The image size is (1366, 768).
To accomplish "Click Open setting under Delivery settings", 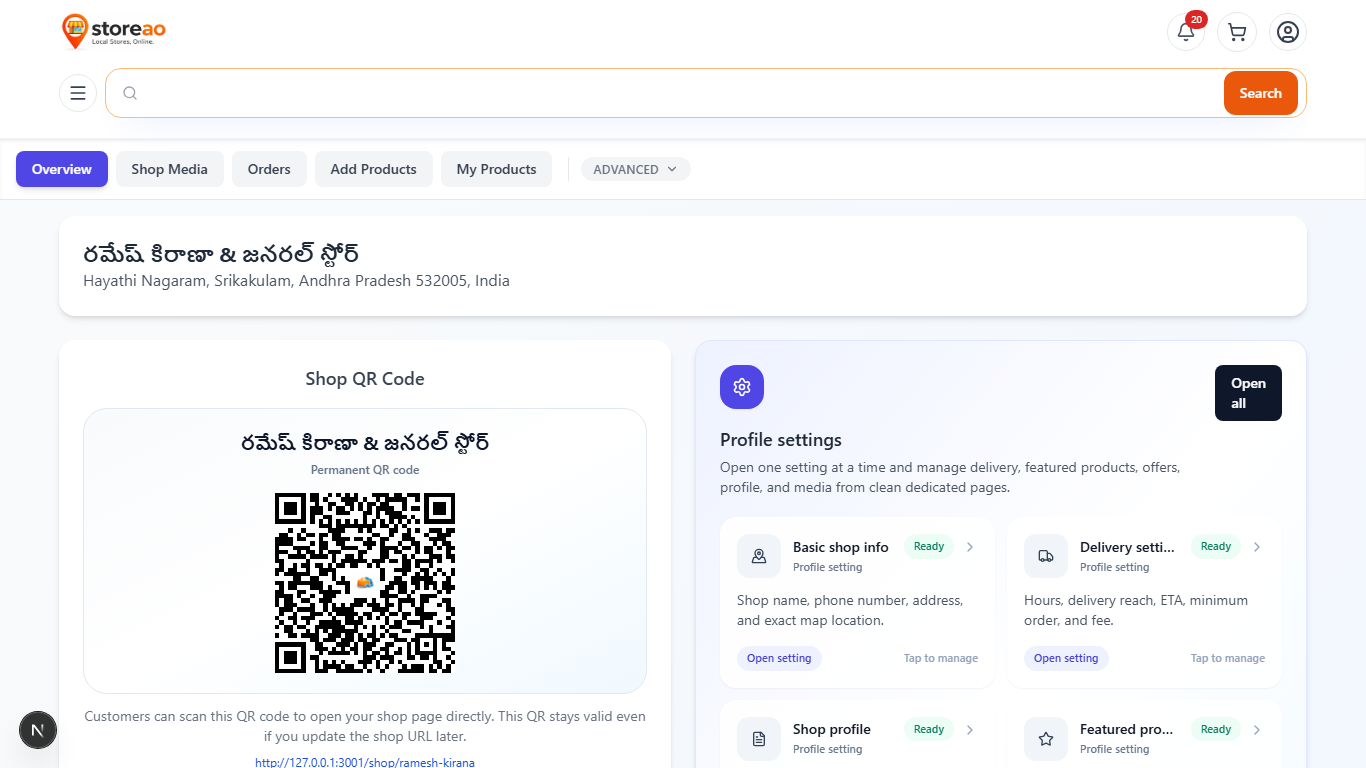I will coord(1066,658).
